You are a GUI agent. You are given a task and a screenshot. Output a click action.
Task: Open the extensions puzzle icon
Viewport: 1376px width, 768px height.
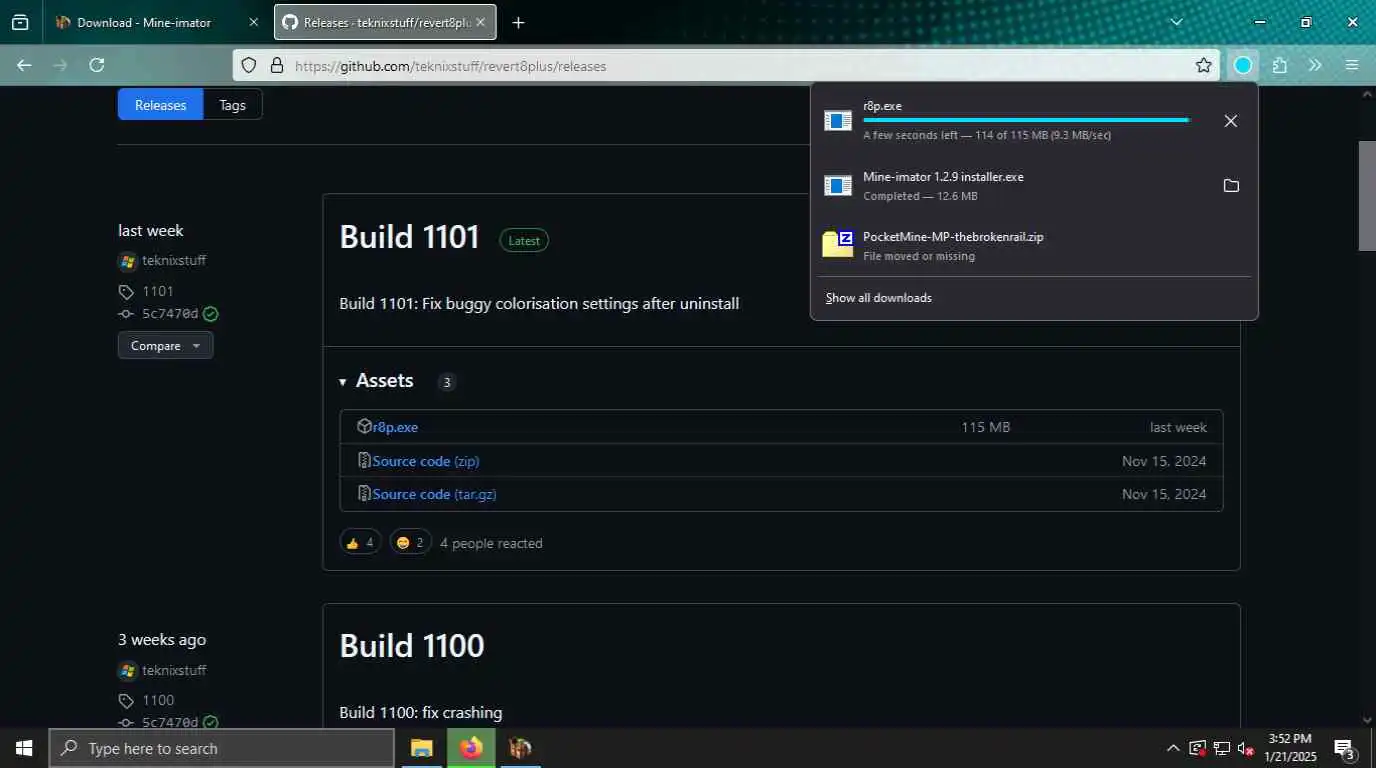tap(1280, 65)
